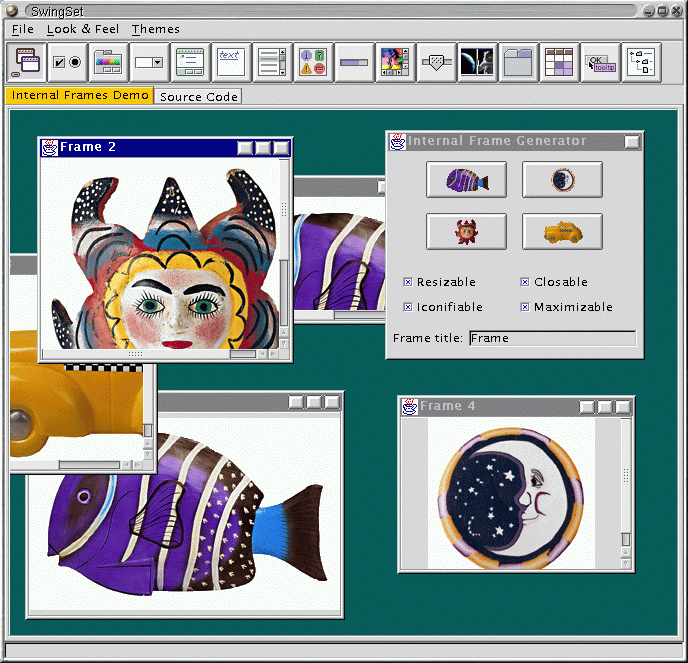Open the tabbed pane demo toolbar icon
The height and width of the screenshot is (663, 688).
(x=518, y=62)
